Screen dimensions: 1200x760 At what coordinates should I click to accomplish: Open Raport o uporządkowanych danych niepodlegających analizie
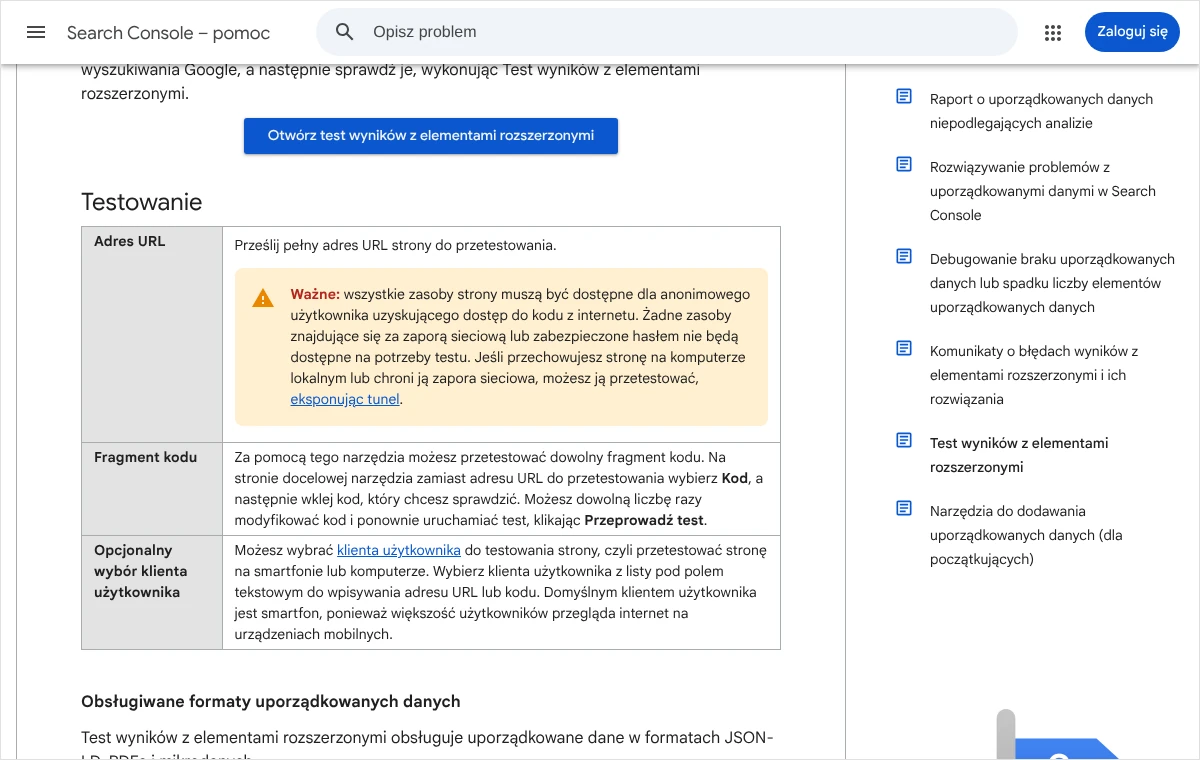click(x=1041, y=111)
